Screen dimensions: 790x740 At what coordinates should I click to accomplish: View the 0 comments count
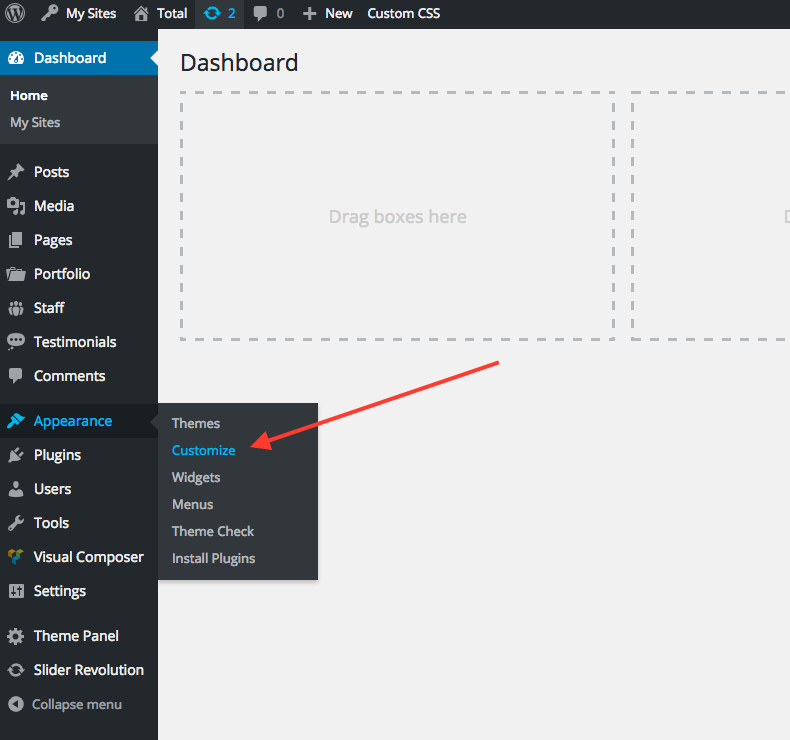coord(280,14)
